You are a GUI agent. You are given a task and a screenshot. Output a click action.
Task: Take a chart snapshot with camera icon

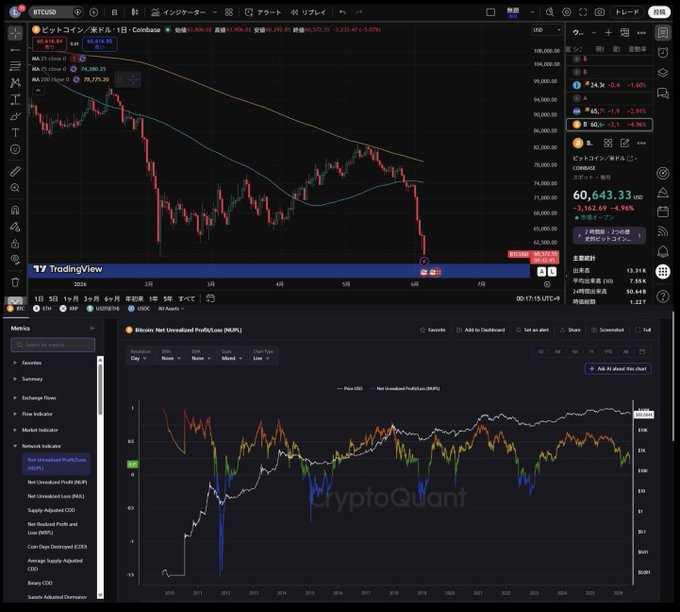pyautogui.click(x=599, y=12)
